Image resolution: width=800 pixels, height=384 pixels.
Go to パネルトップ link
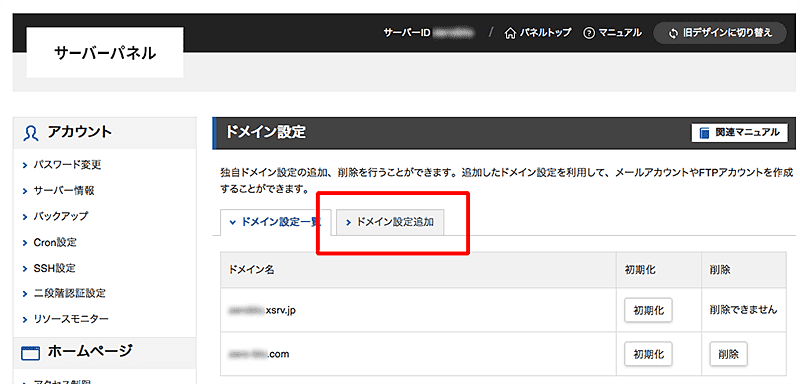point(538,33)
